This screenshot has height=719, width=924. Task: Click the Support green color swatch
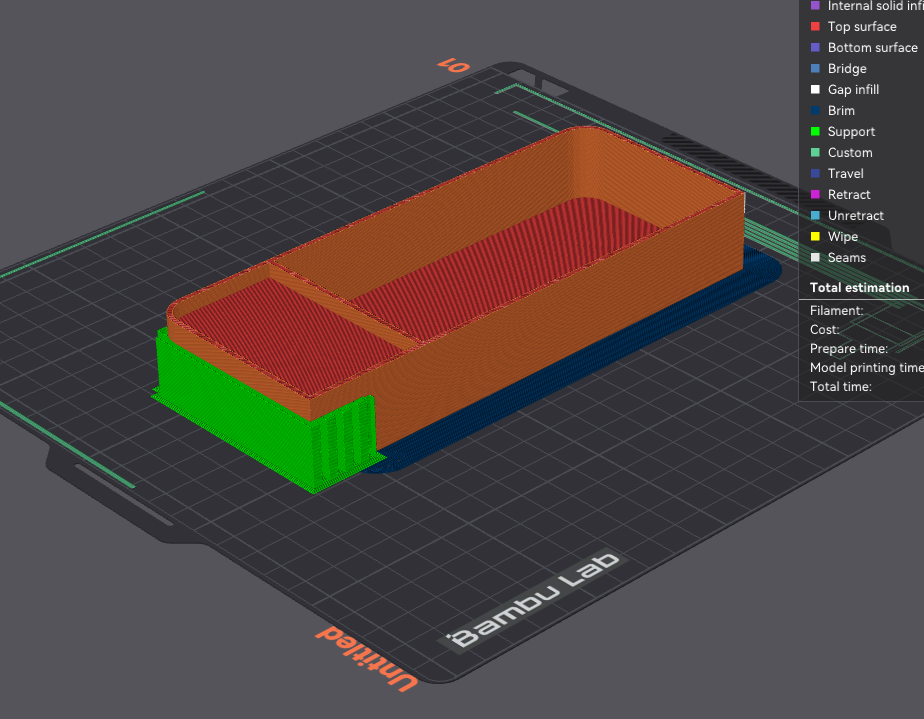tap(815, 131)
